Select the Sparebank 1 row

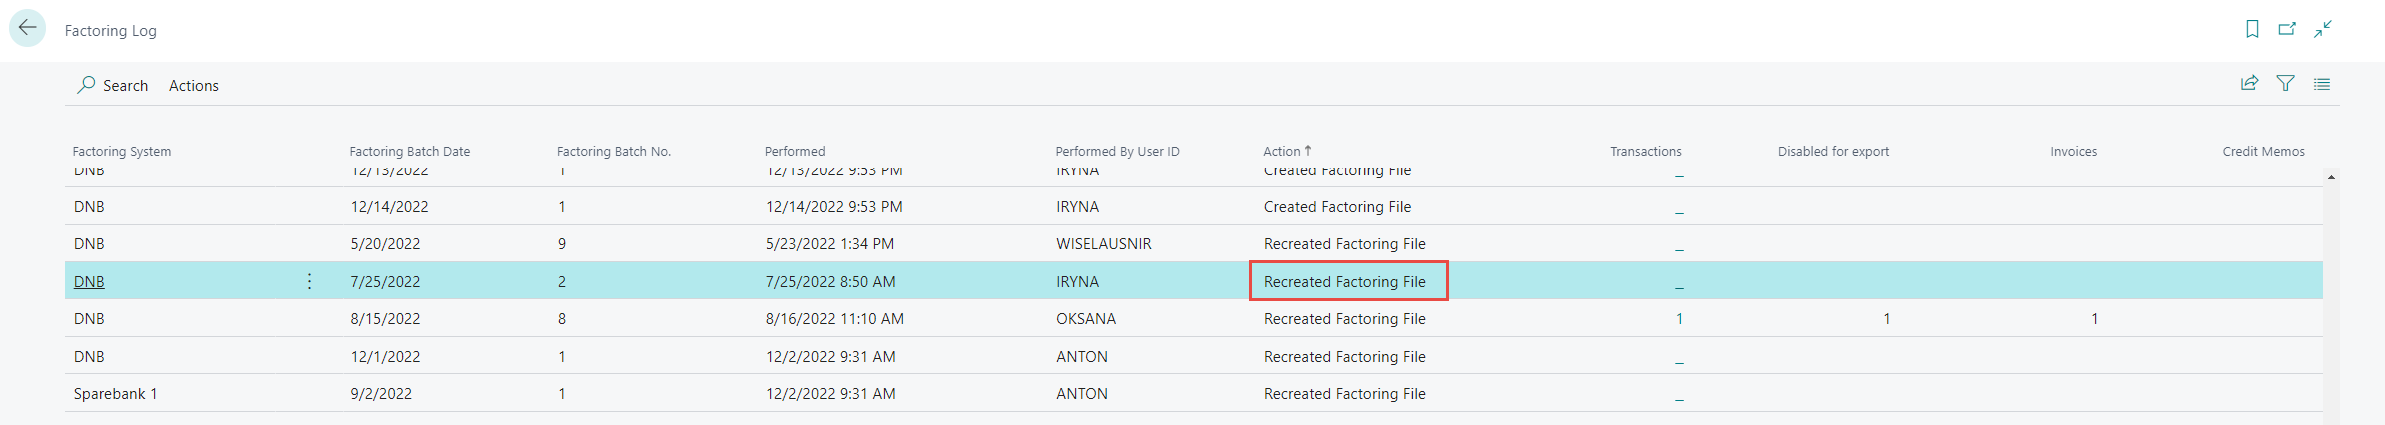[115, 394]
